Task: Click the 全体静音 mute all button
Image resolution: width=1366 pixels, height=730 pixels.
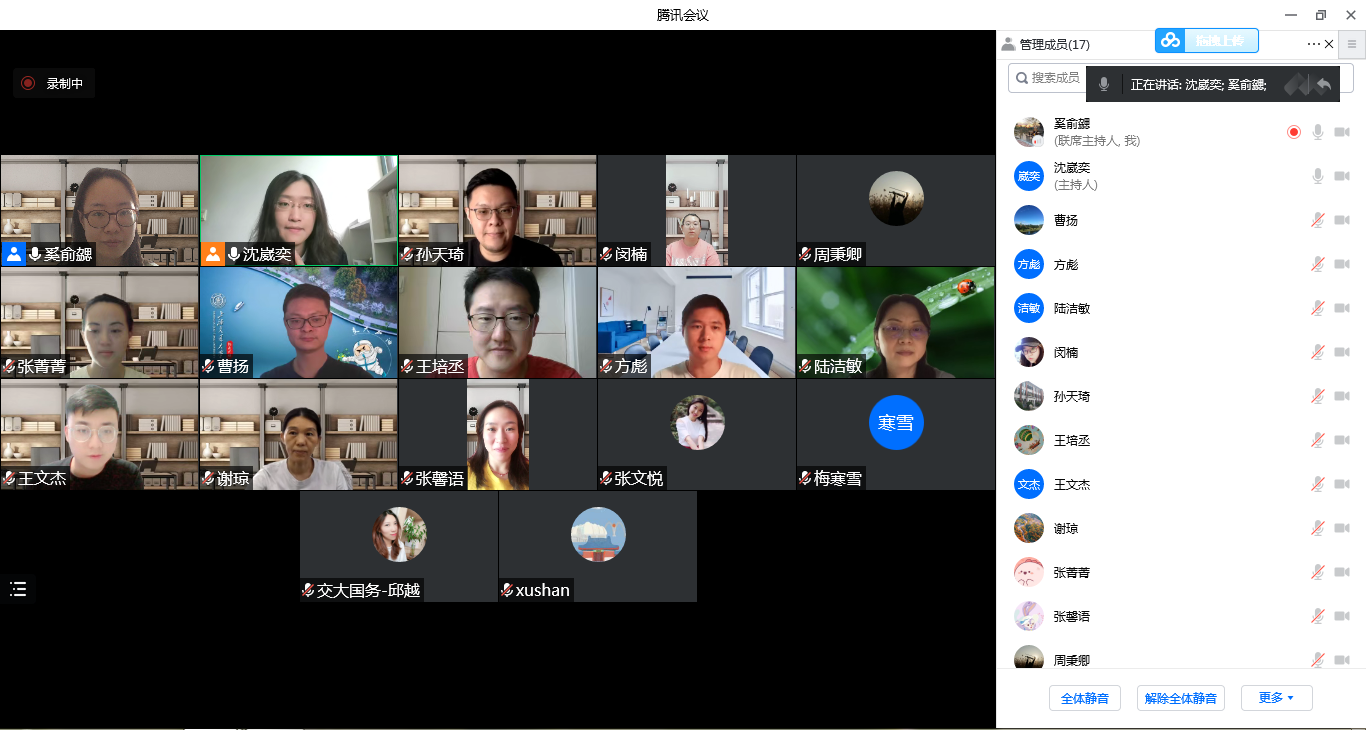Action: click(1084, 698)
